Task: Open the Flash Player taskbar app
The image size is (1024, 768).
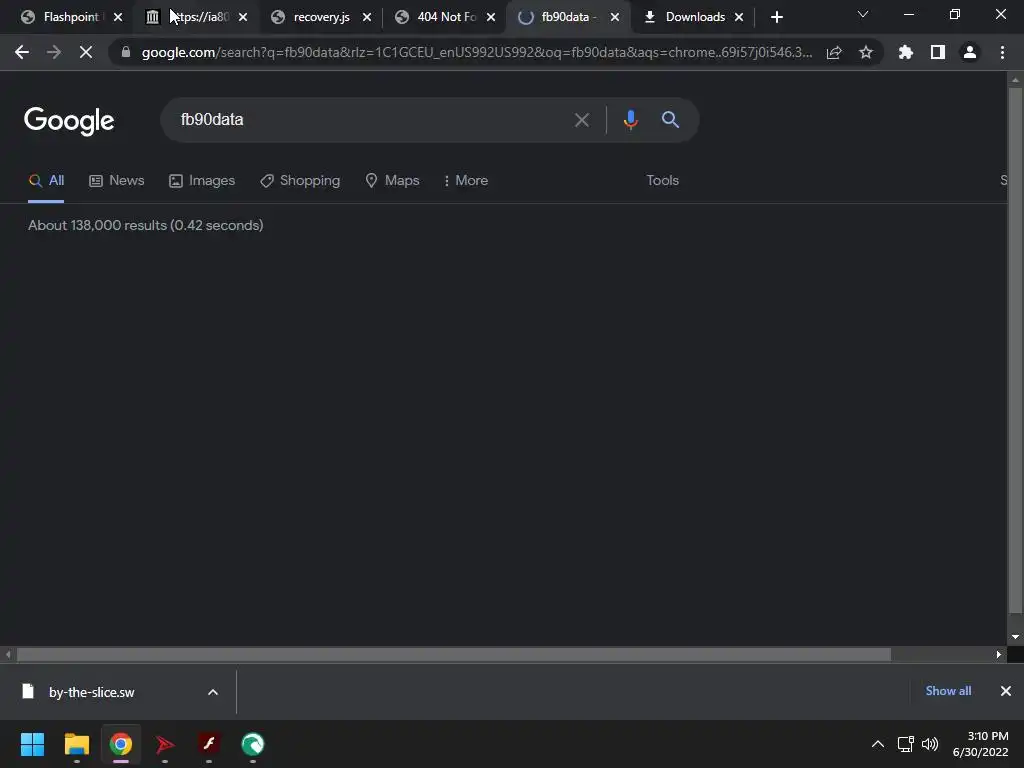Action: click(x=208, y=744)
